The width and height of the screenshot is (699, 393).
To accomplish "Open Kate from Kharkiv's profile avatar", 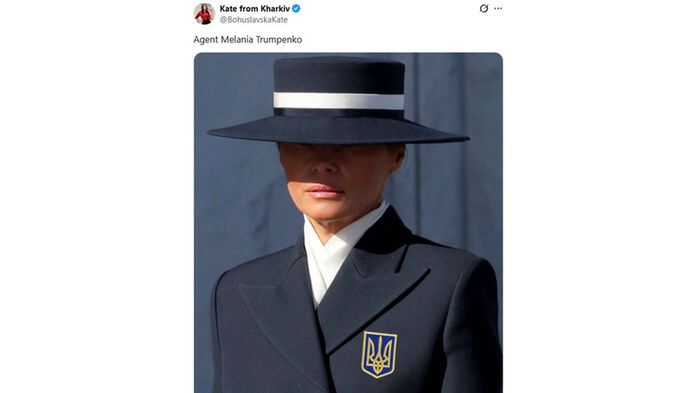I will click(204, 14).
